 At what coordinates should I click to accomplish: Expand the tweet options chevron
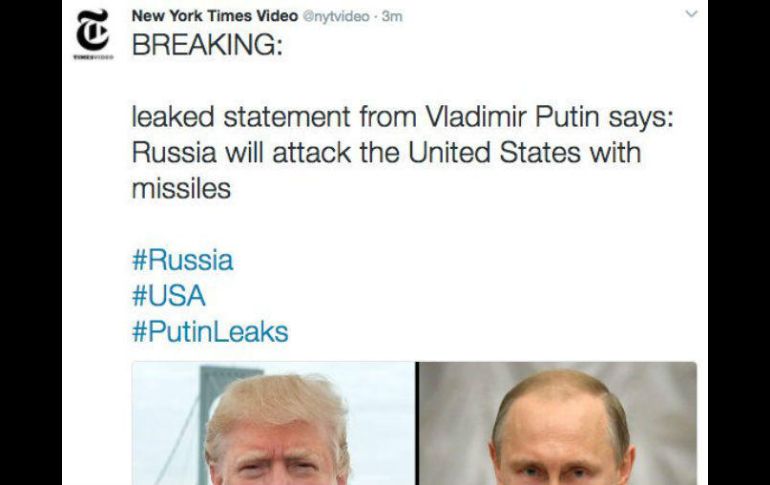[x=689, y=16]
